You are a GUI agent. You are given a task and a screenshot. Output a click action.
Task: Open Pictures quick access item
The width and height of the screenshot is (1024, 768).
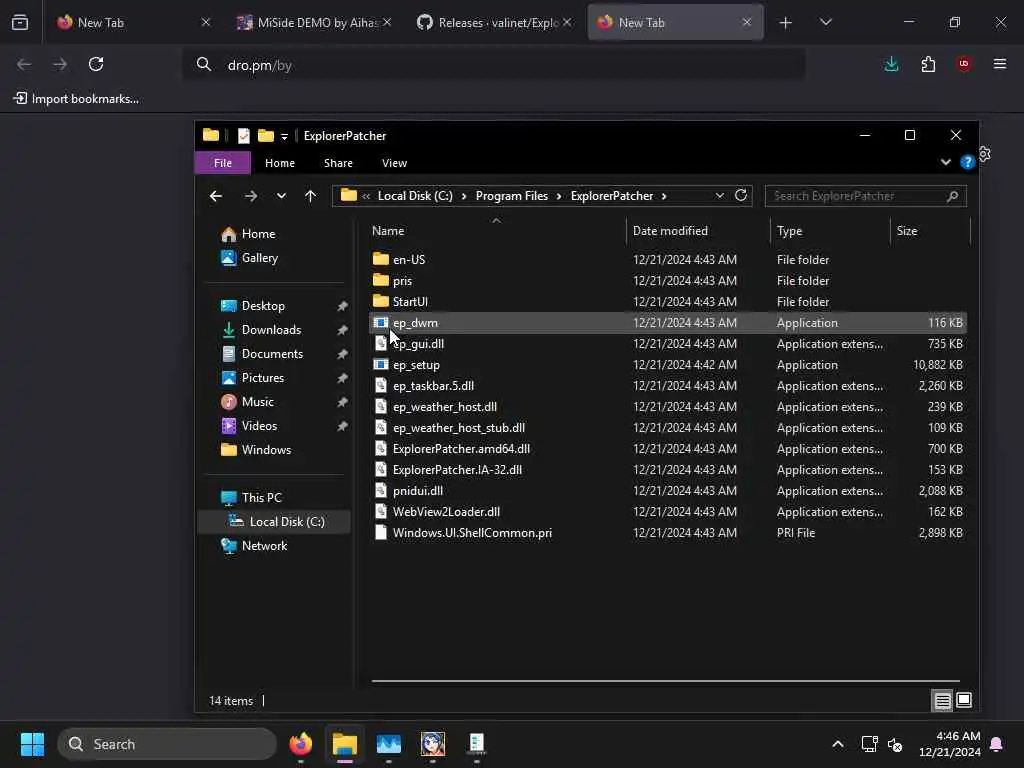[x=263, y=378]
